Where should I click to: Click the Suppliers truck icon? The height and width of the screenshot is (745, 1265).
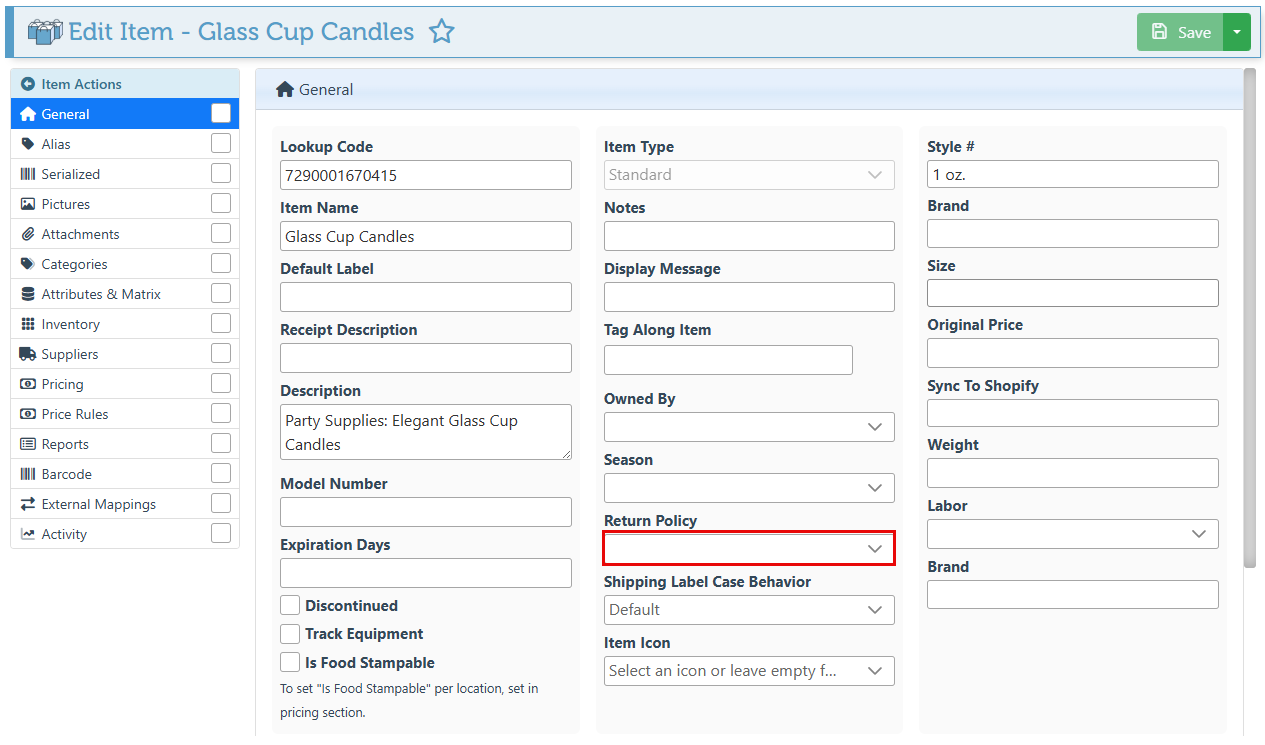click(x=28, y=354)
